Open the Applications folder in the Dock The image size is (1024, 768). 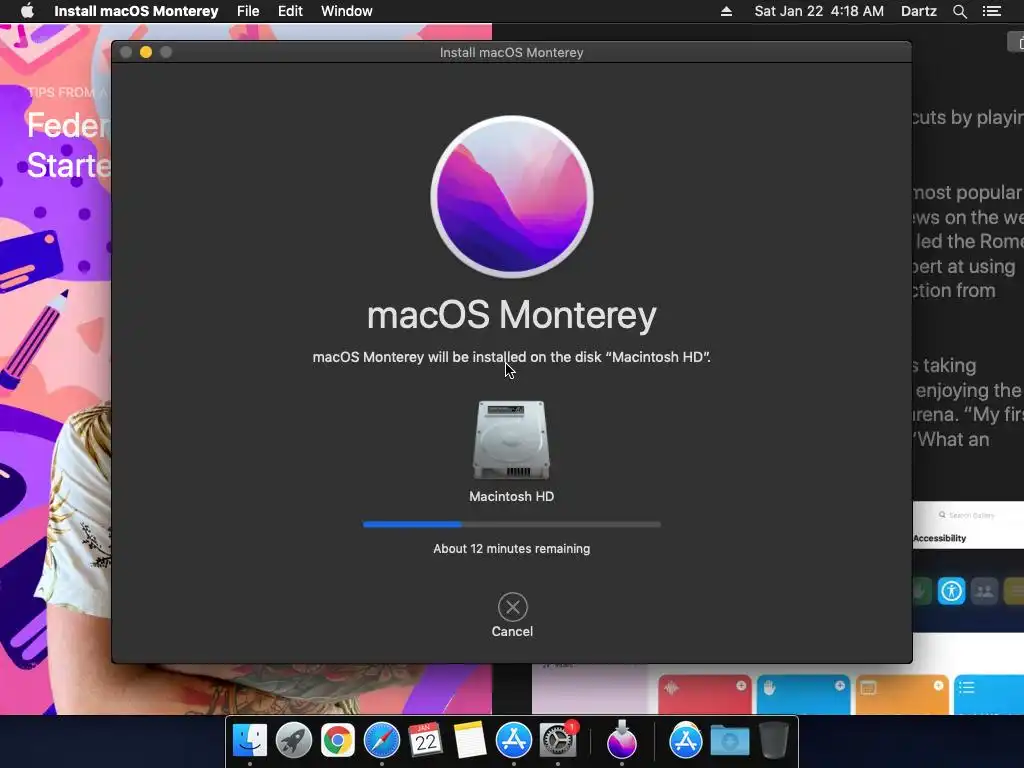tap(686, 741)
